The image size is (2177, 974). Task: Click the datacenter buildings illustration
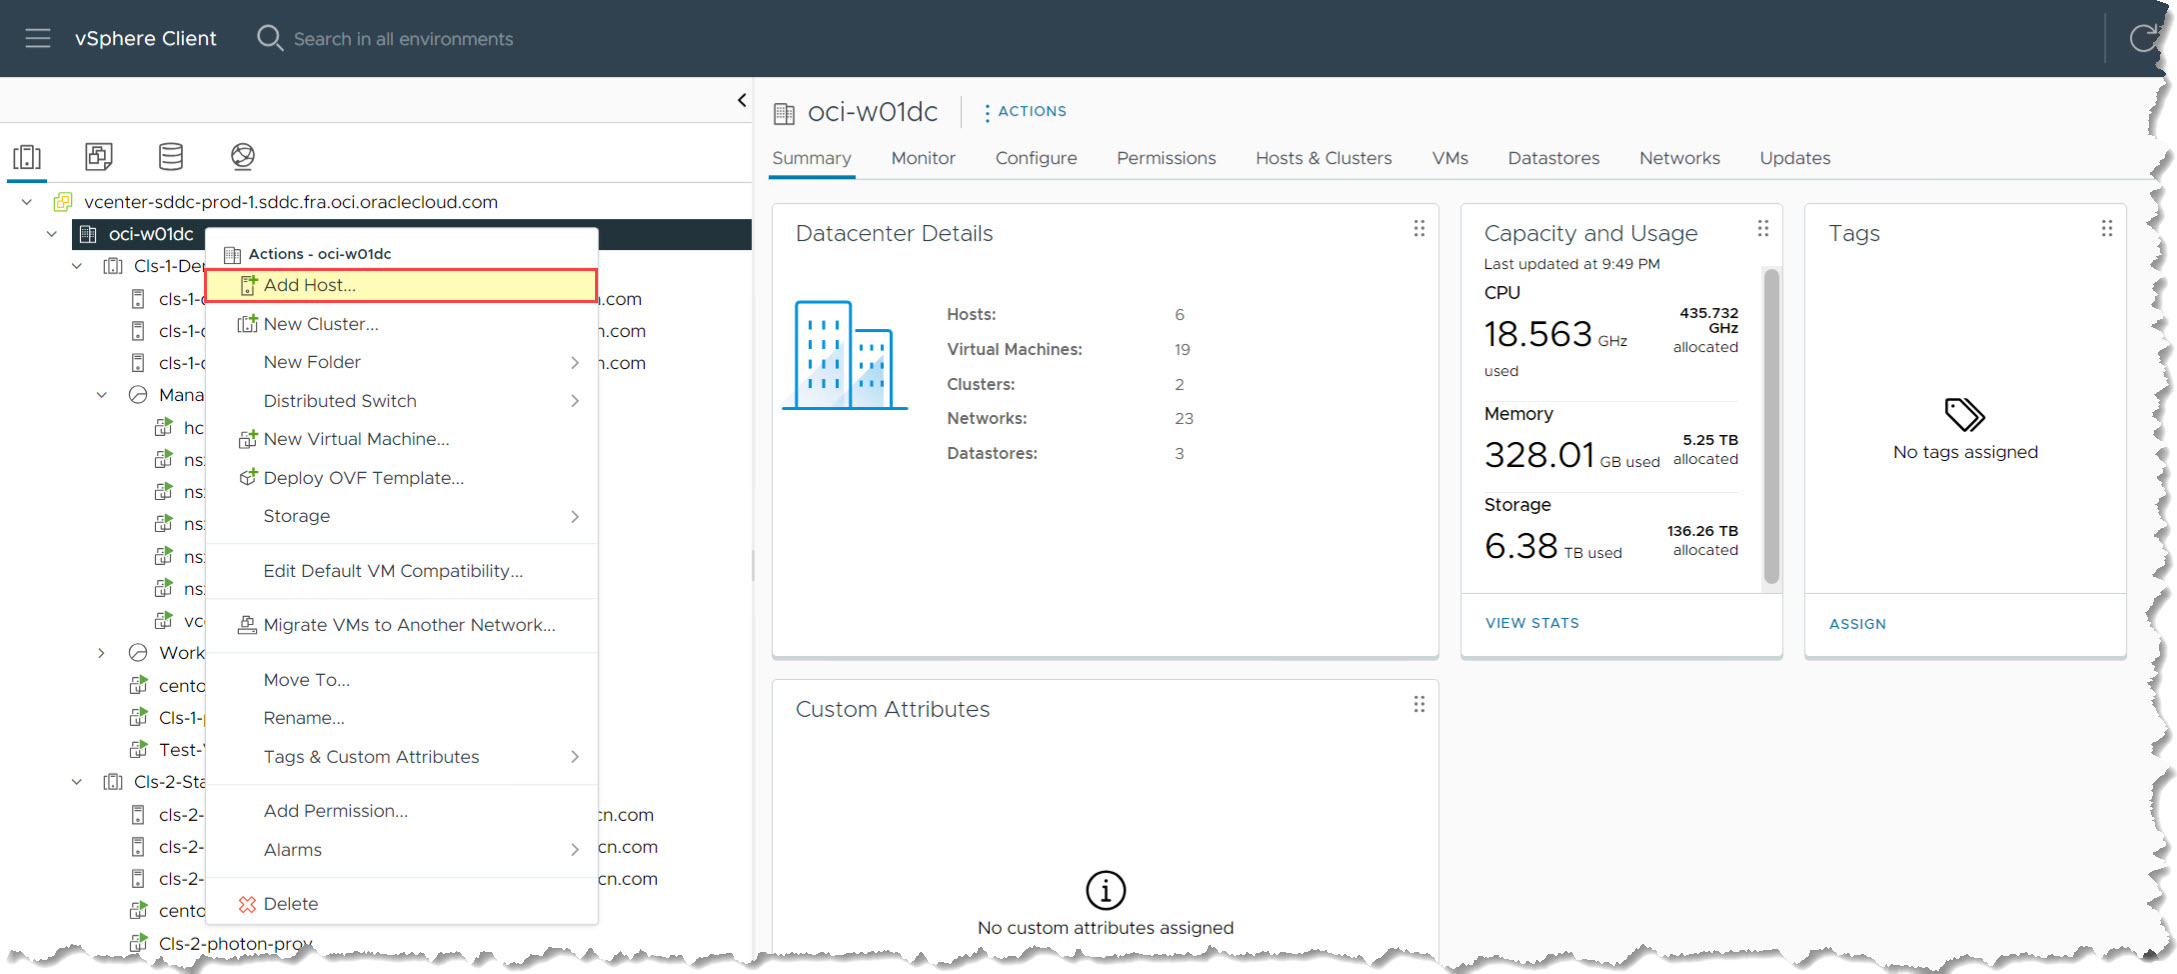[845, 355]
